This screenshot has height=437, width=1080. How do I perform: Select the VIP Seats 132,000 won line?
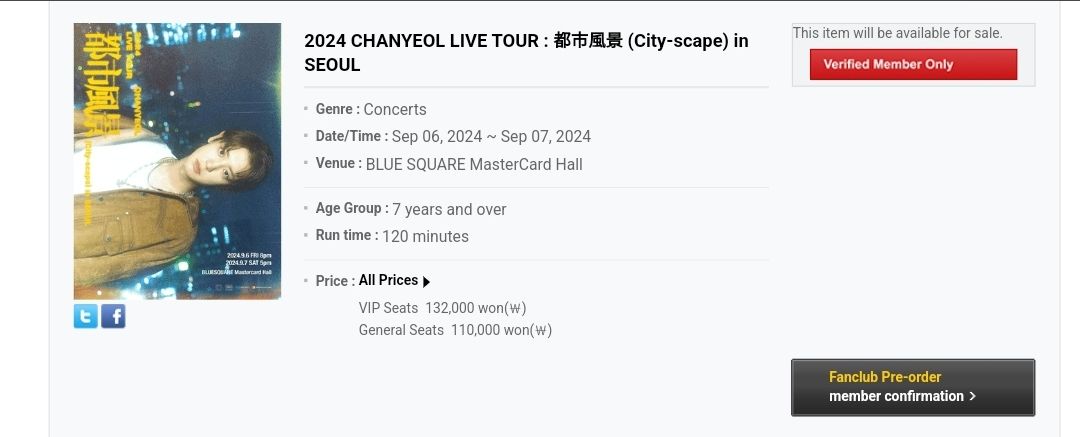coord(442,308)
